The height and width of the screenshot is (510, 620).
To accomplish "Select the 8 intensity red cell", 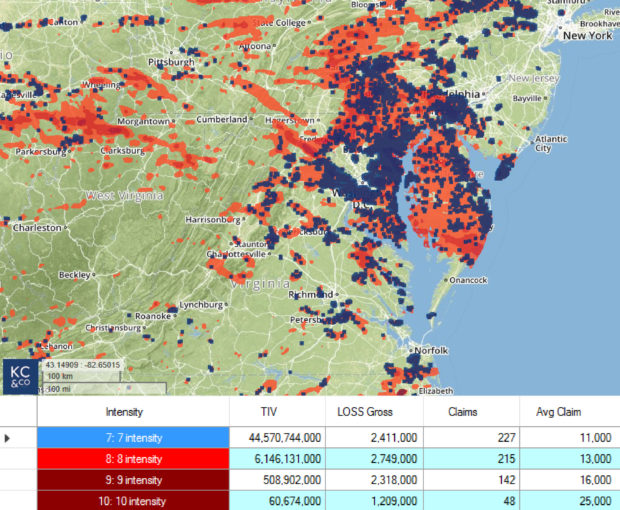I will click(x=133, y=458).
